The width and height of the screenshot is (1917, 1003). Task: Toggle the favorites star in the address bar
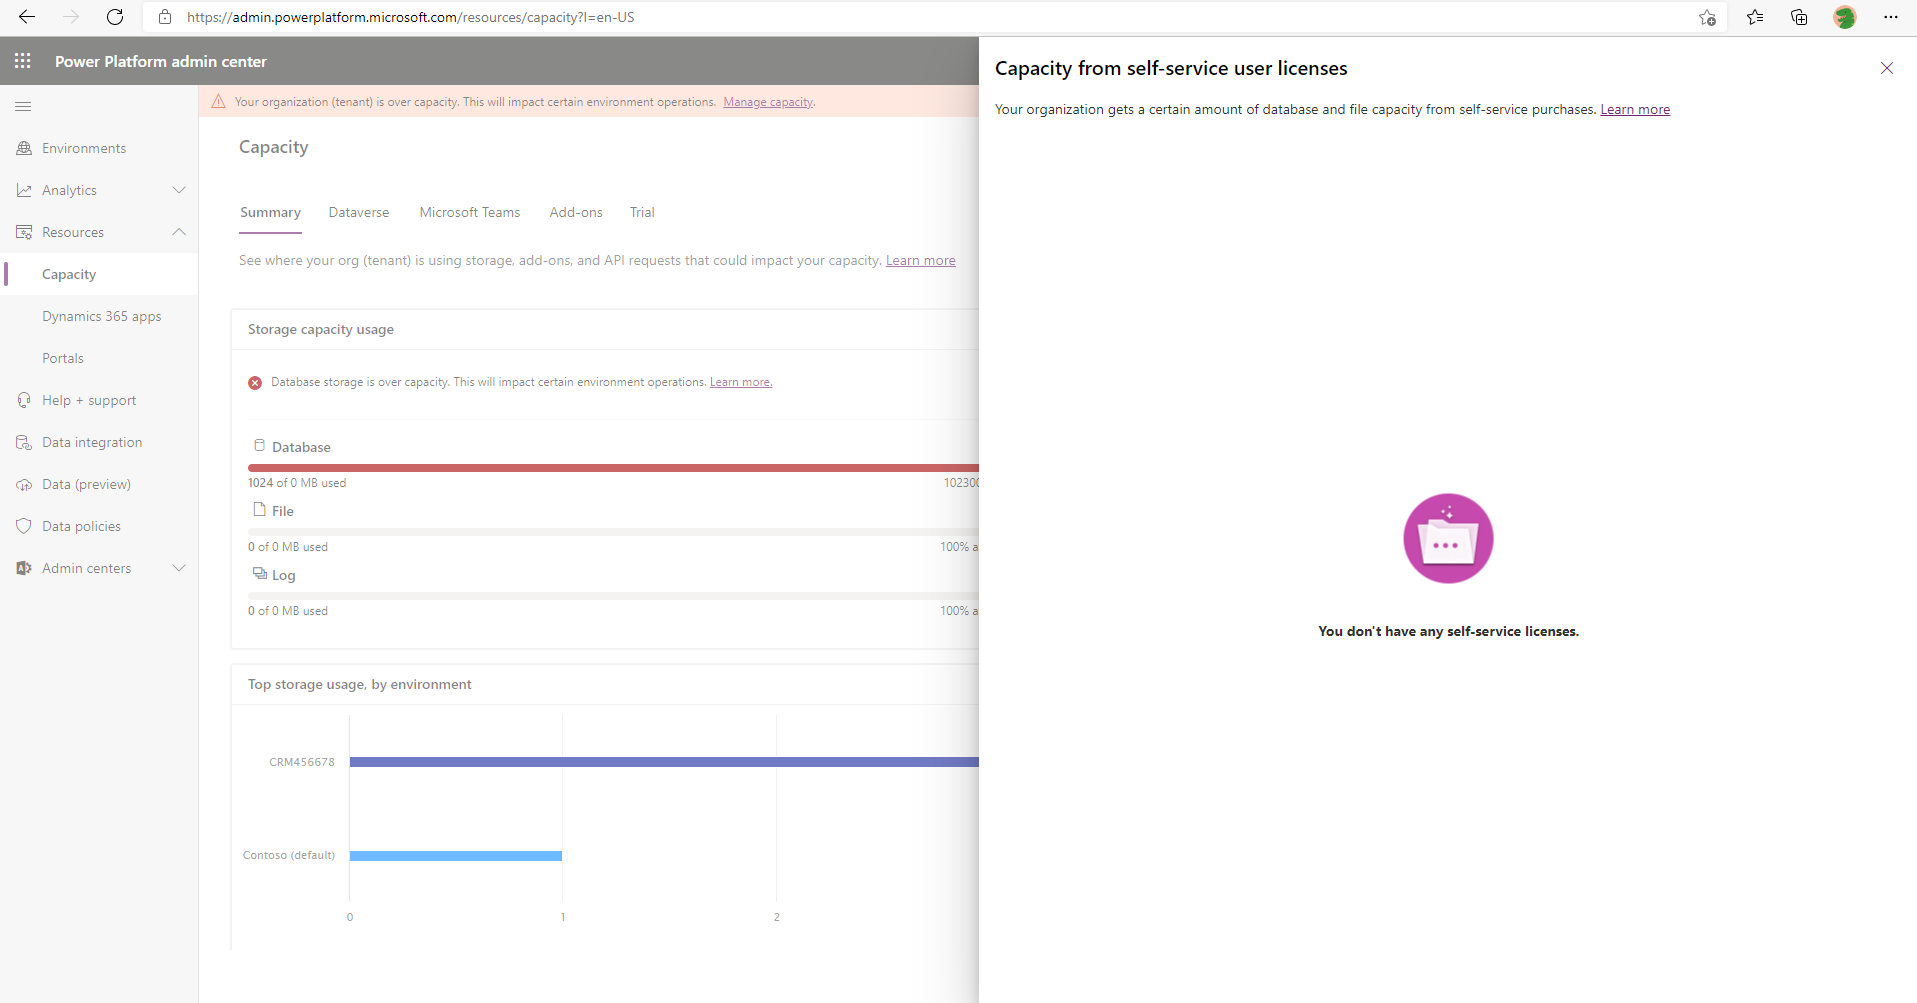pyautogui.click(x=1707, y=17)
